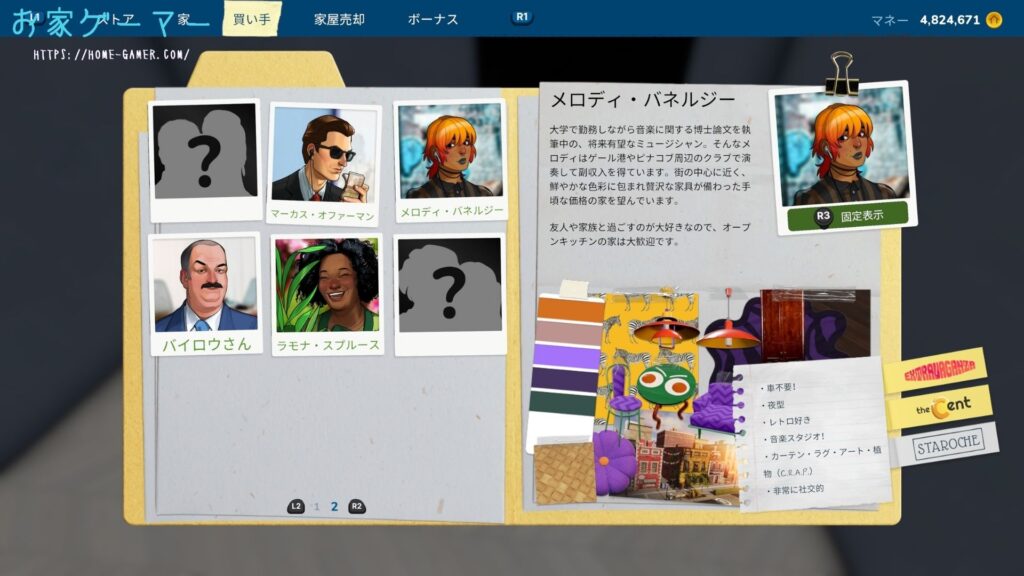Click the gold coin money icon
This screenshot has height=576, width=1024.
tap(993, 20)
